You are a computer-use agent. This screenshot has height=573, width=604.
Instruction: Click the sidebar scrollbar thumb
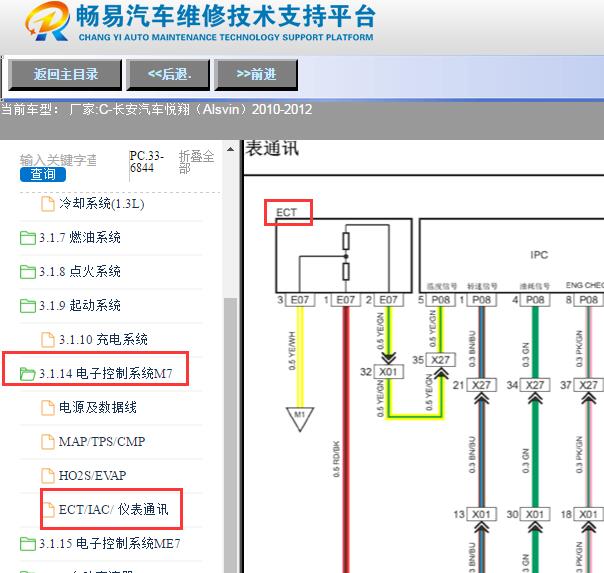tap(230, 435)
